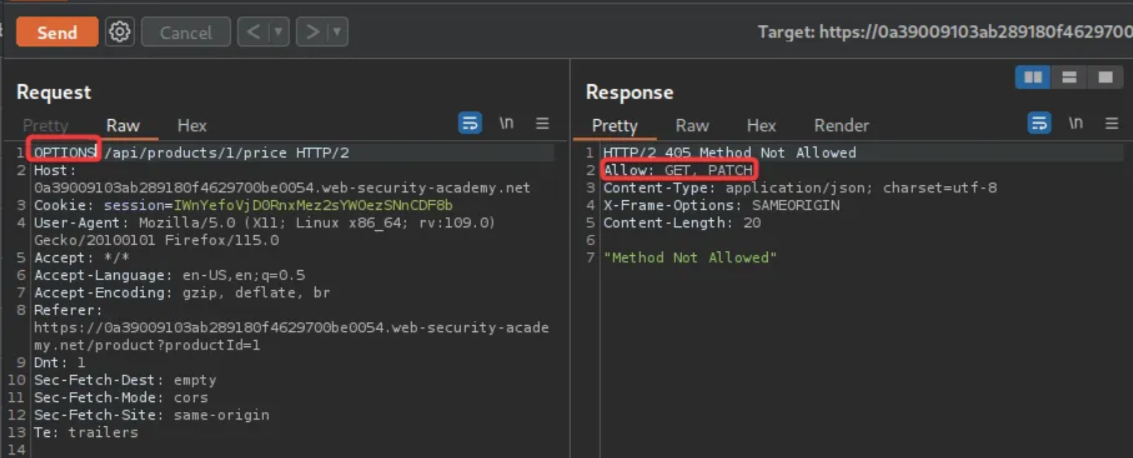Image resolution: width=1133 pixels, height=458 pixels.
Task: Open the Request panel hamburger menu
Action: [x=543, y=124]
